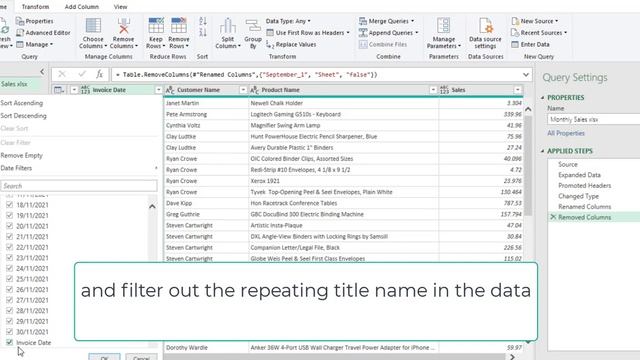Open All Properties link
This screenshot has width=640, height=360.
[x=566, y=133]
